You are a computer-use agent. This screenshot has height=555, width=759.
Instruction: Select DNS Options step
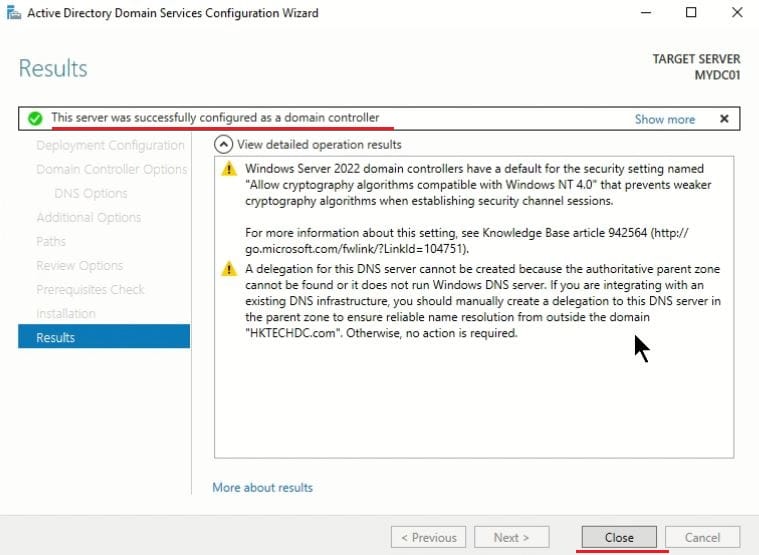(91, 194)
